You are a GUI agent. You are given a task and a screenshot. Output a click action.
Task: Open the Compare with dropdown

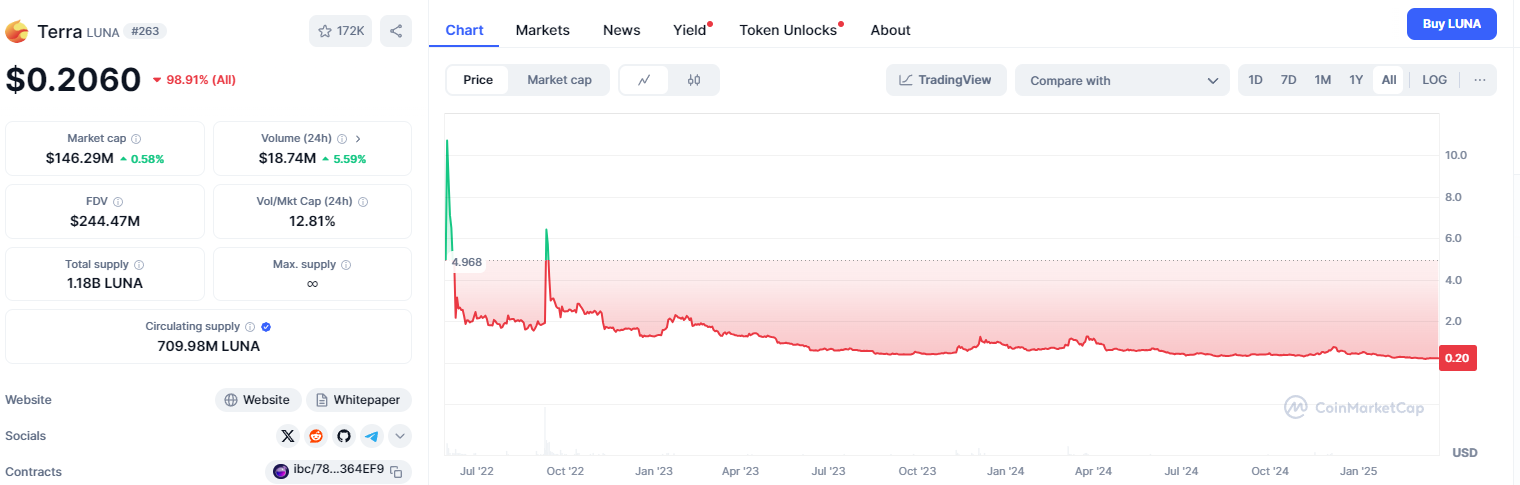(1122, 80)
